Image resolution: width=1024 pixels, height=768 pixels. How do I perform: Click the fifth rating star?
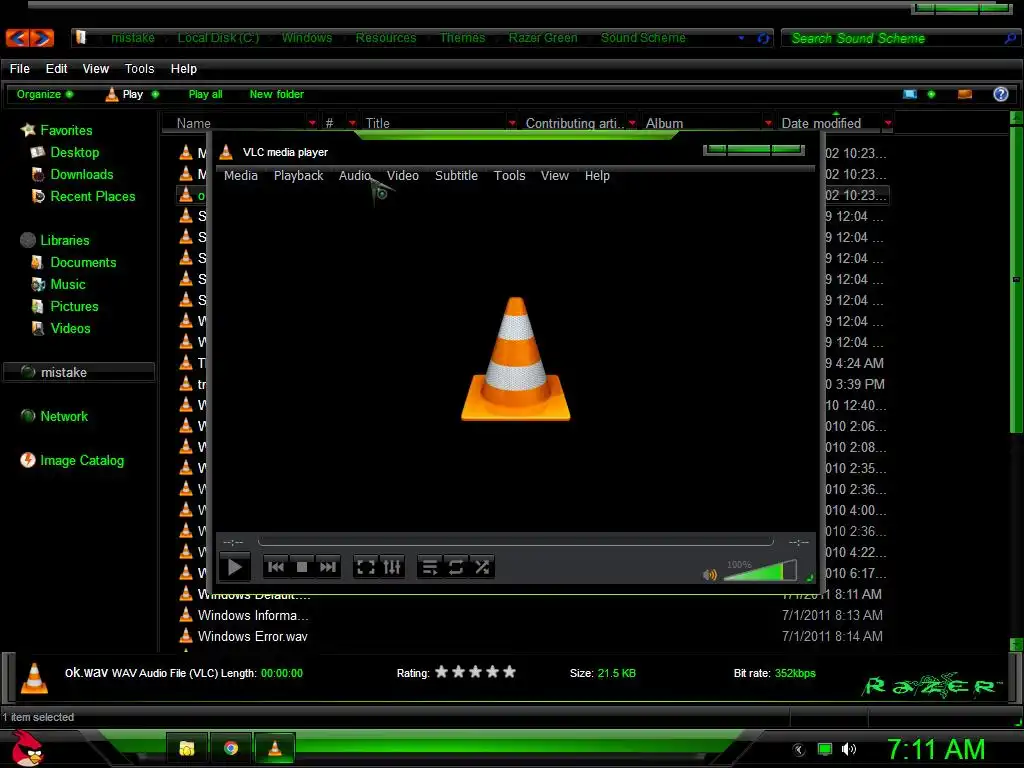(509, 672)
